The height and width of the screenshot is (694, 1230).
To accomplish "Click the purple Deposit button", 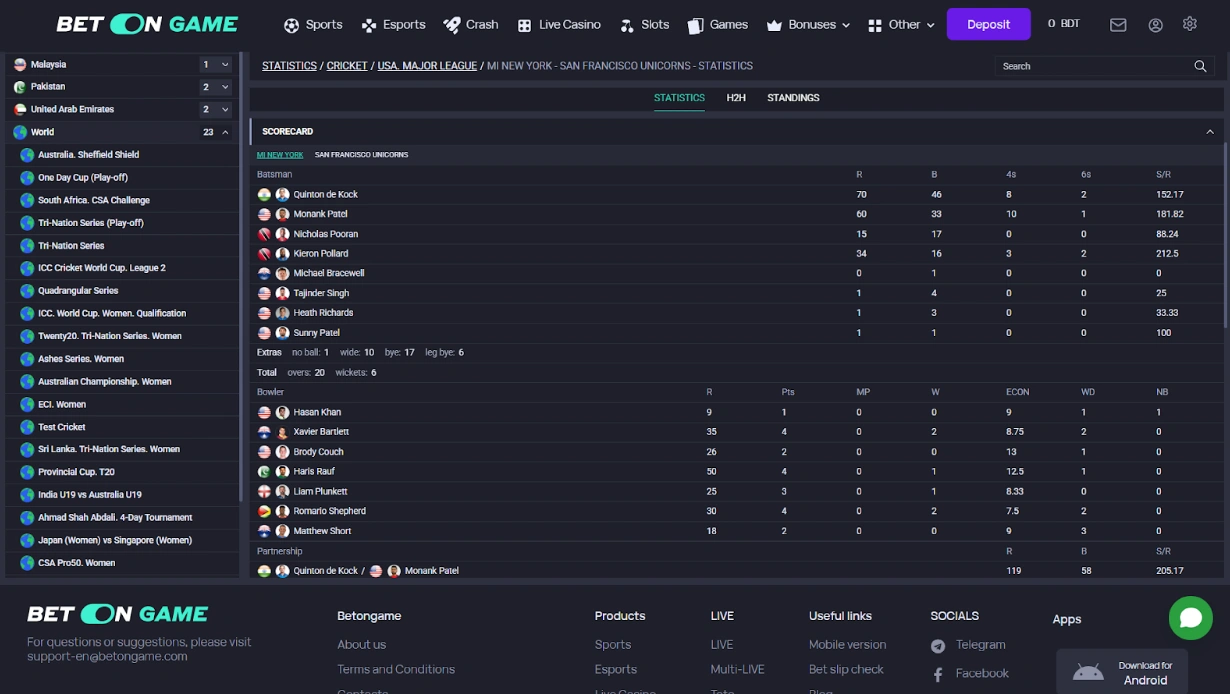I will (988, 24).
